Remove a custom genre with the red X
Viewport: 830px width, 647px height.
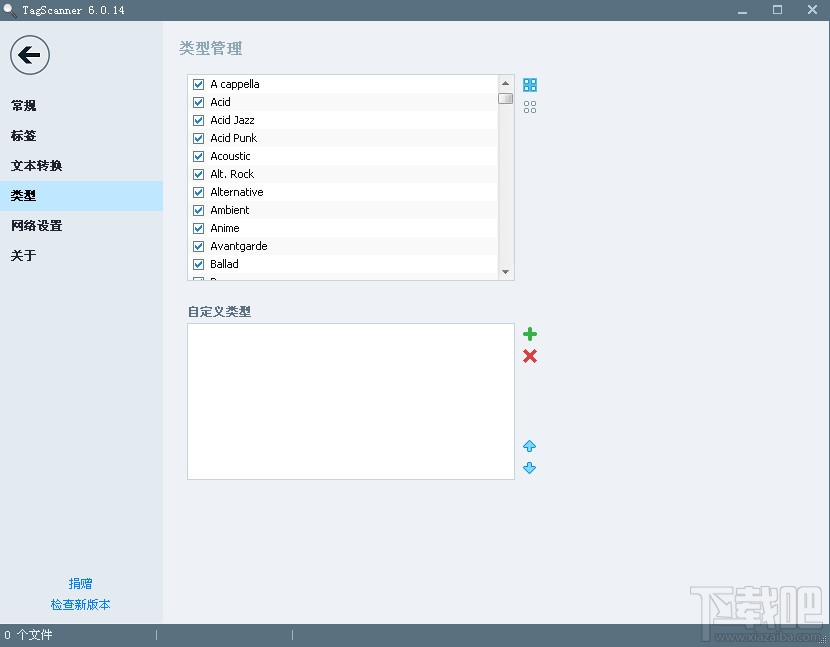tap(529, 356)
